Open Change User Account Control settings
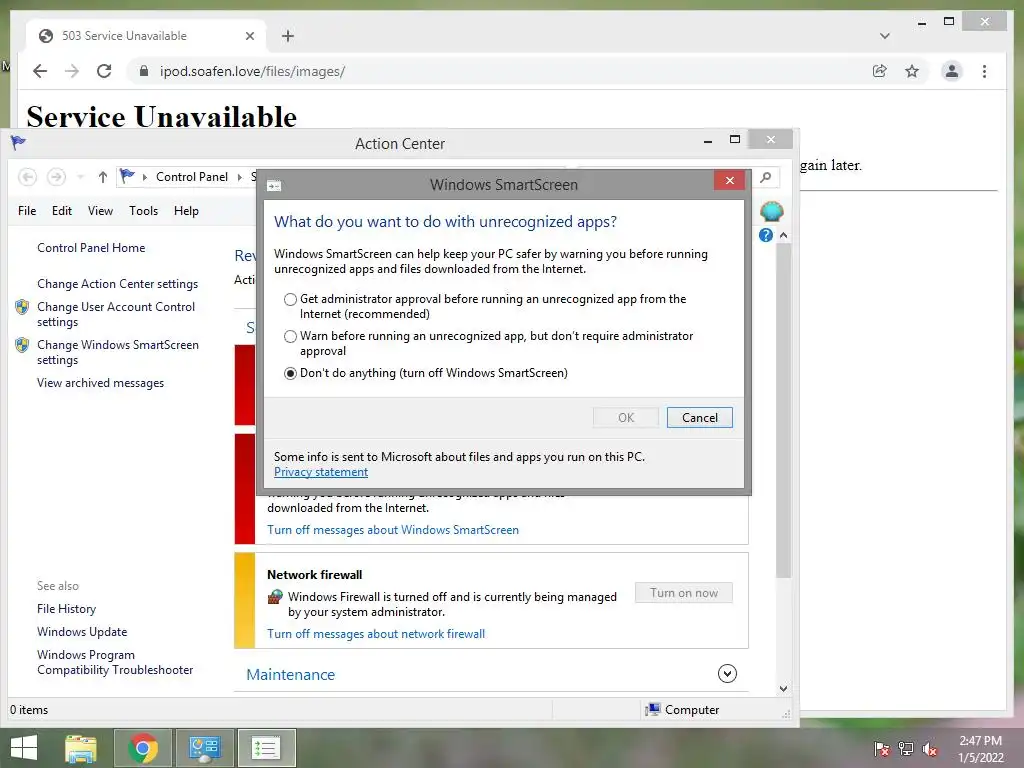1024x768 pixels. (116, 314)
